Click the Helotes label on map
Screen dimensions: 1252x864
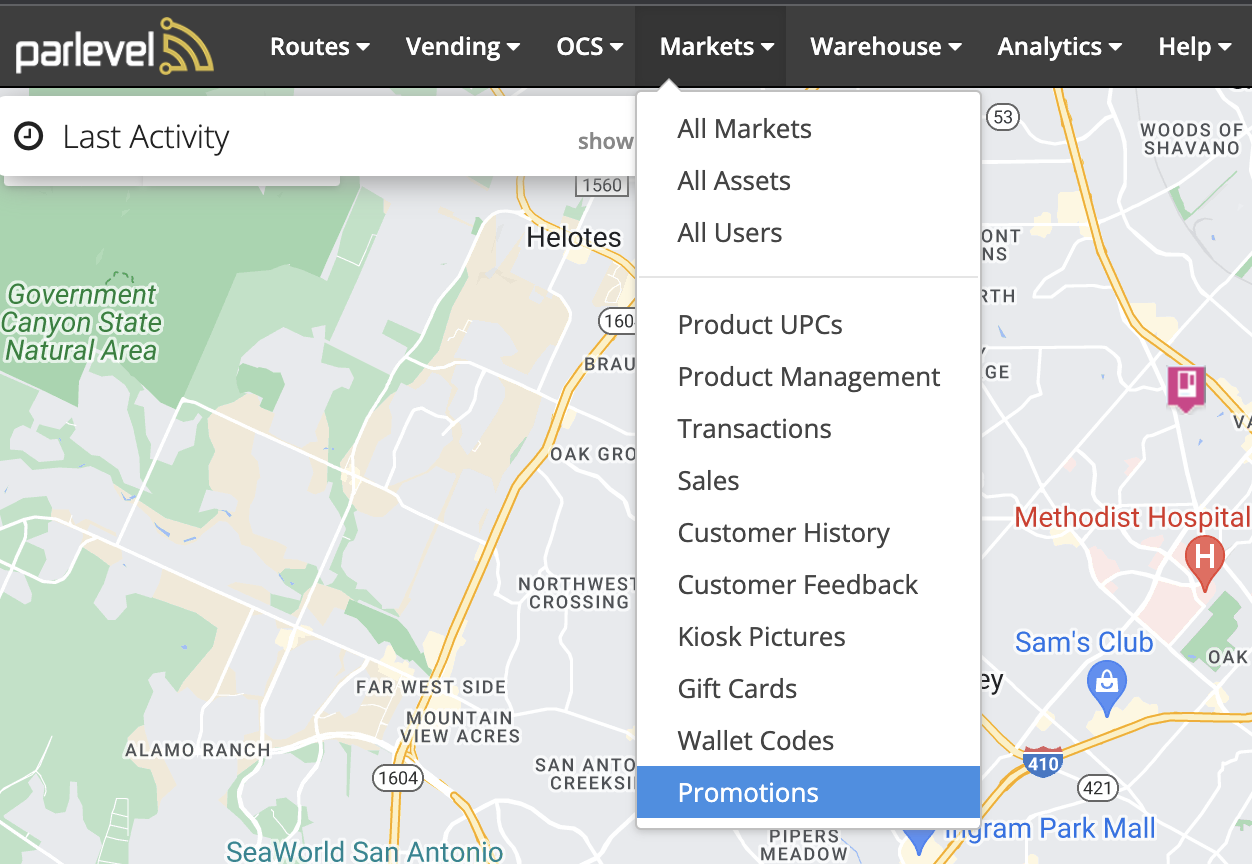(x=574, y=238)
